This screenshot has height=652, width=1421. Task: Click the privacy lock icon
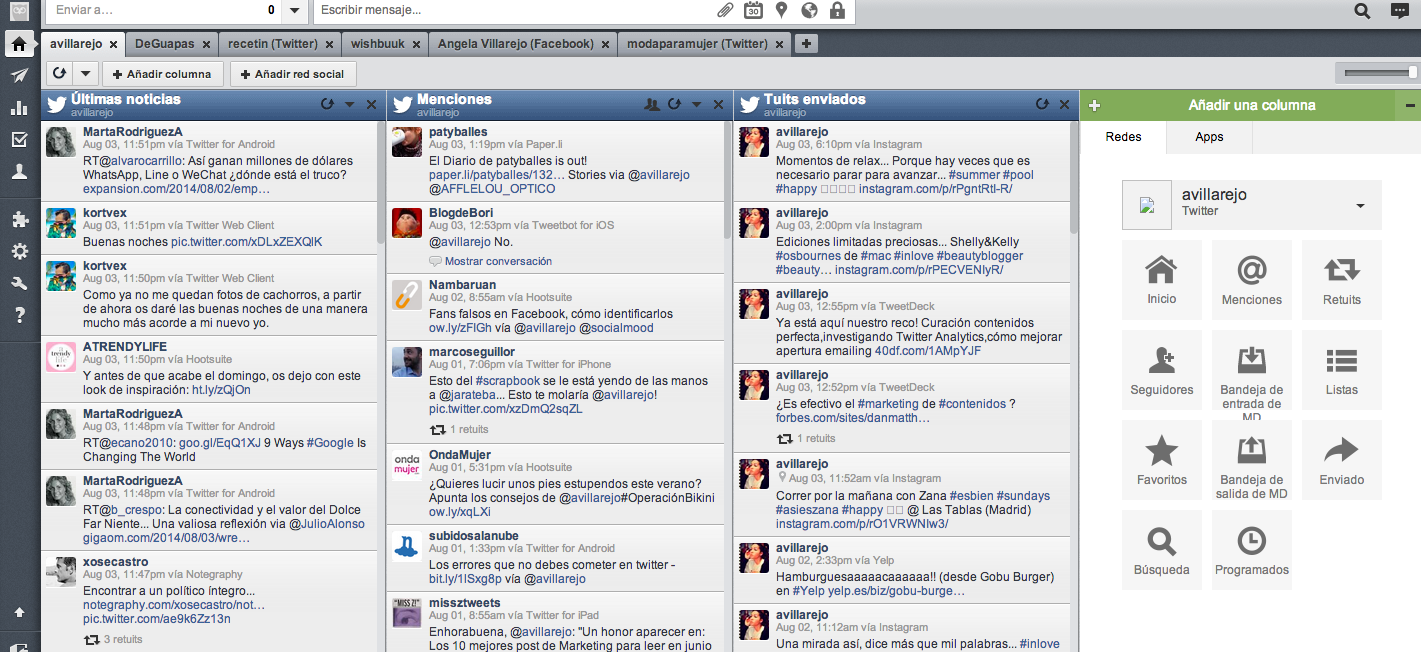pos(837,11)
